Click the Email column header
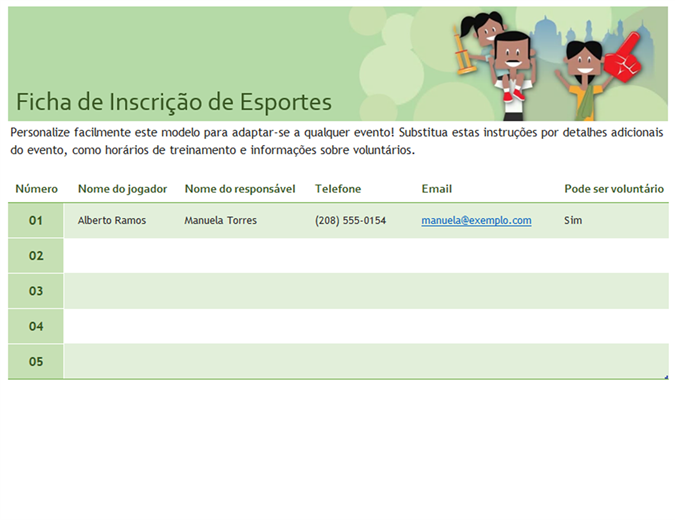This screenshot has height=520, width=675. pos(437,189)
